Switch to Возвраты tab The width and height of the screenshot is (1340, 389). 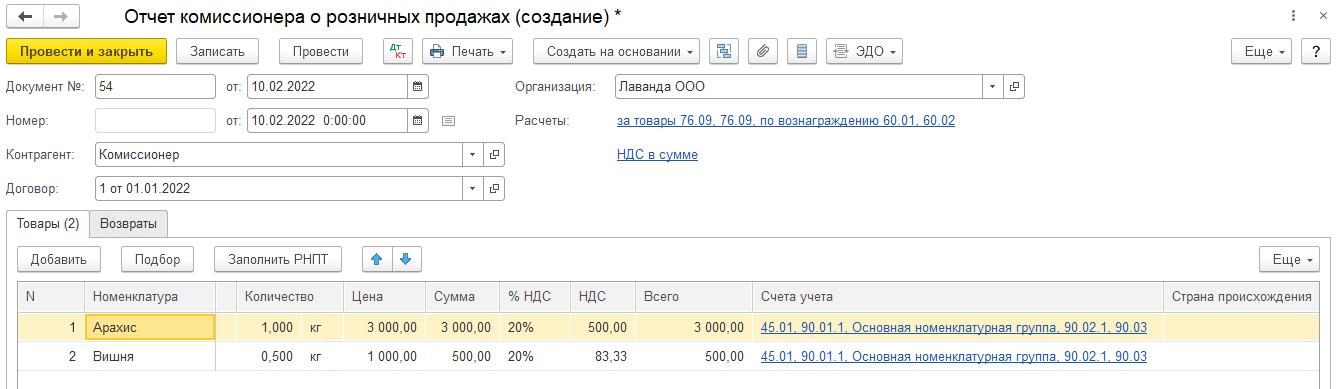click(x=128, y=223)
